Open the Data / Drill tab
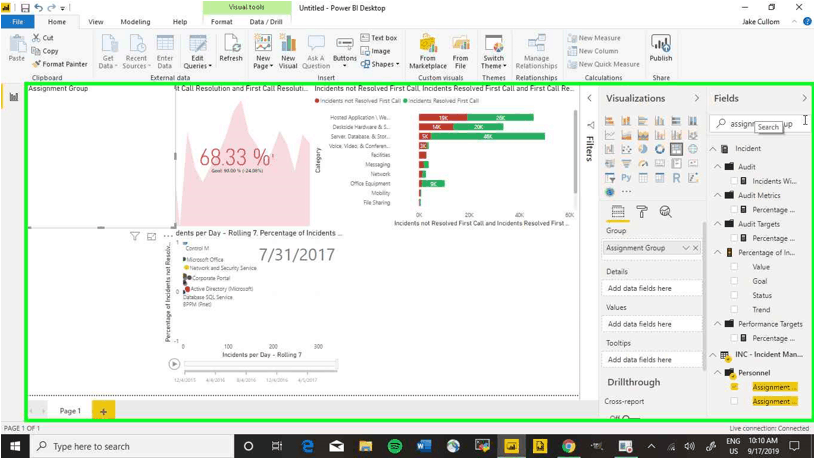The height and width of the screenshot is (459, 816). [266, 22]
